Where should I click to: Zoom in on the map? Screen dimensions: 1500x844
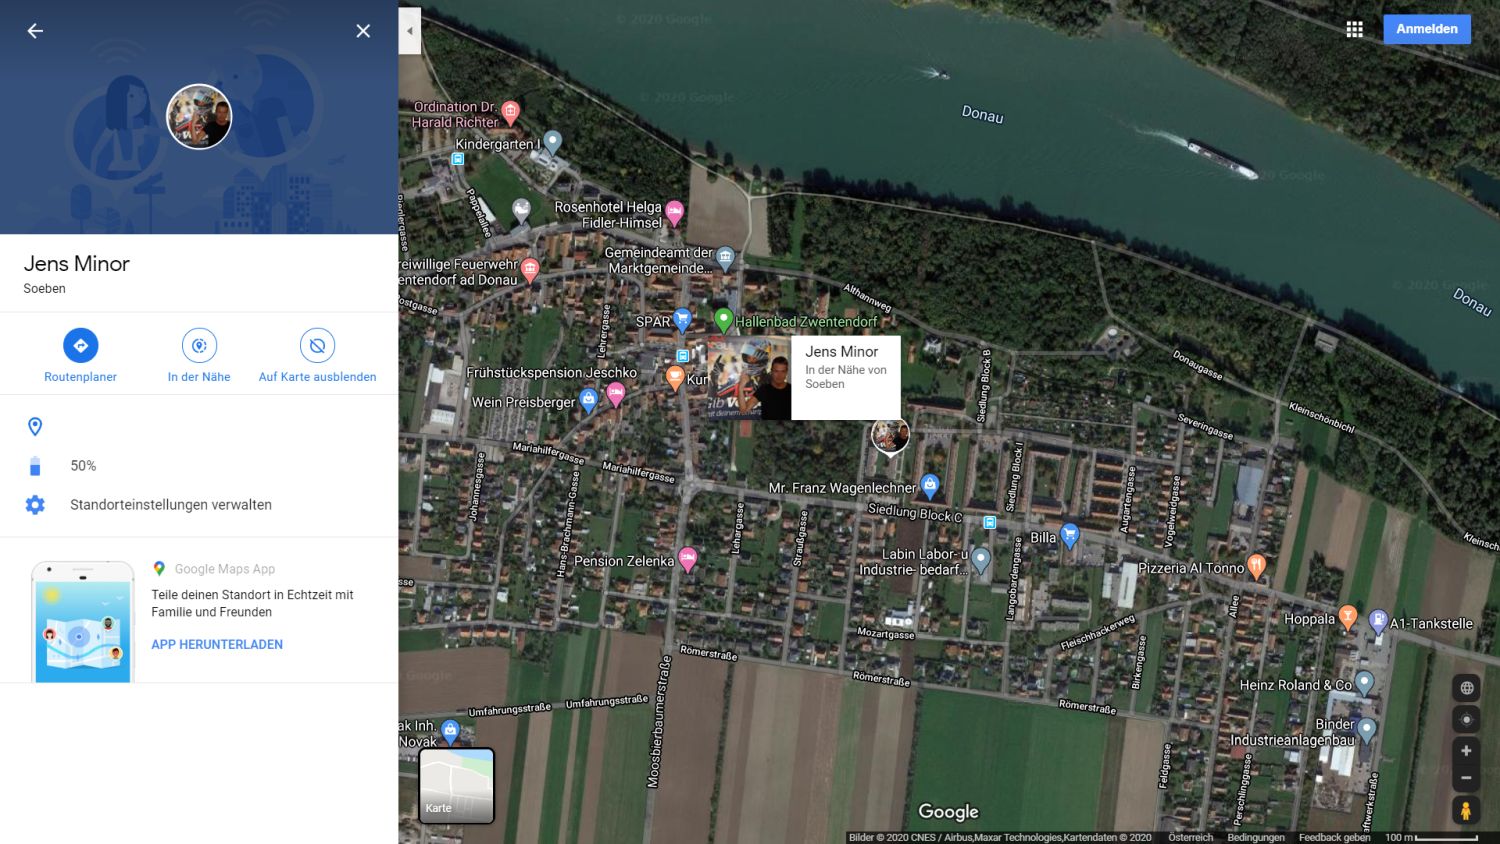point(1466,751)
